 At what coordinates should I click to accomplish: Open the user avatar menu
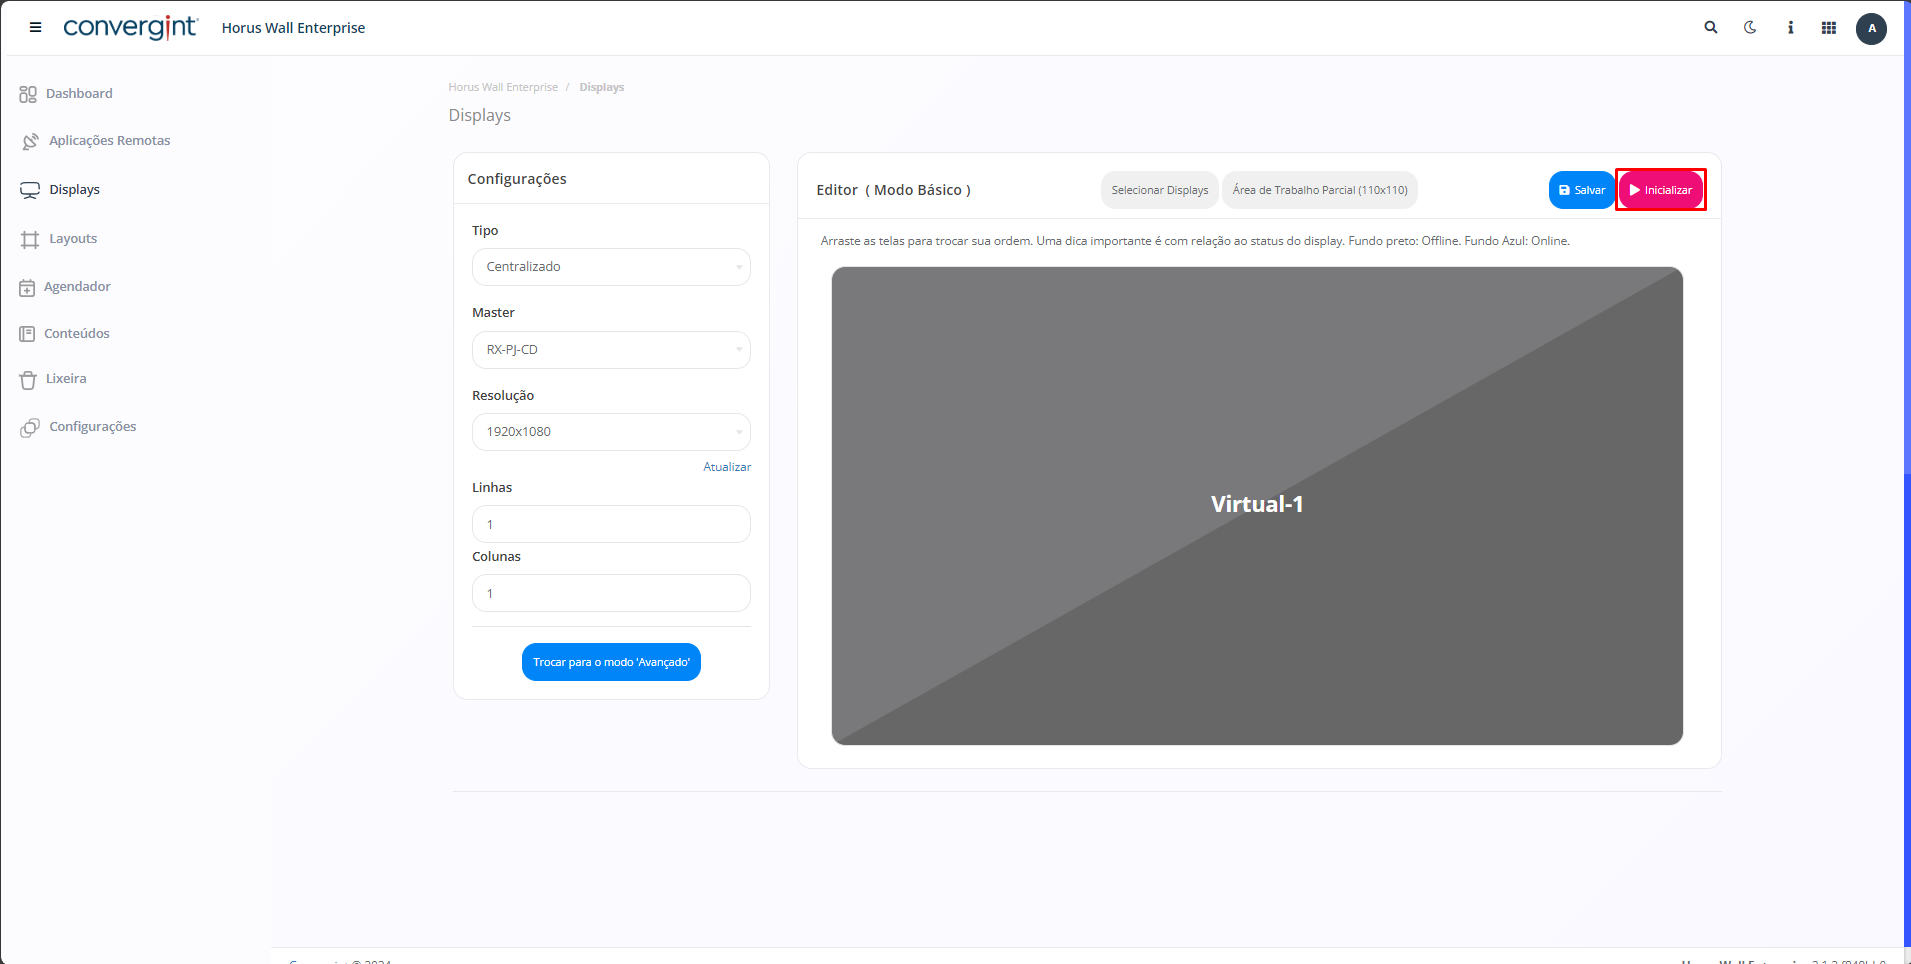tap(1871, 28)
